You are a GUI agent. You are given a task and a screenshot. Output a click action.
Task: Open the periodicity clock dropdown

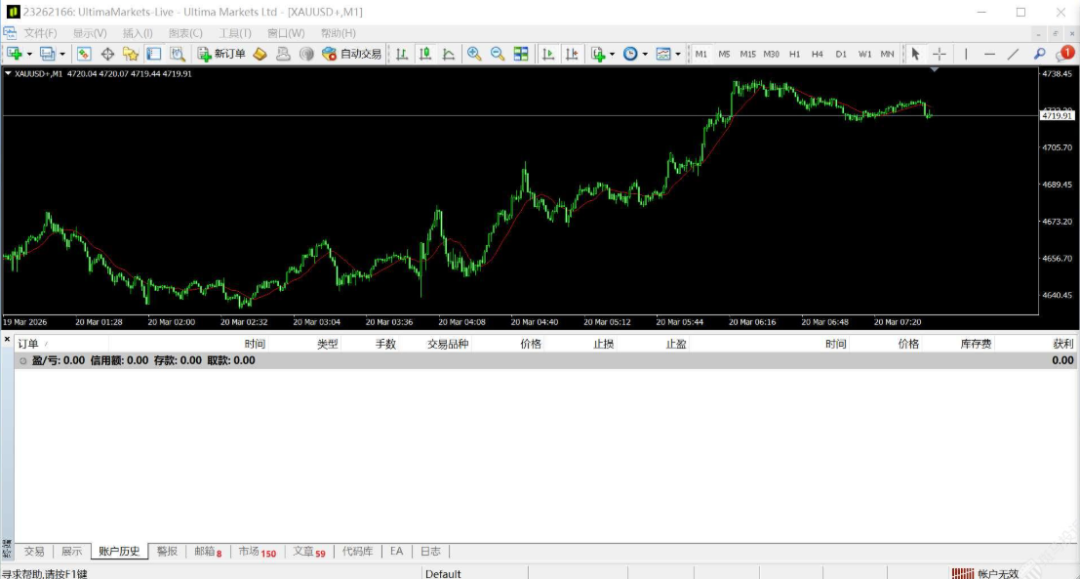(645, 54)
